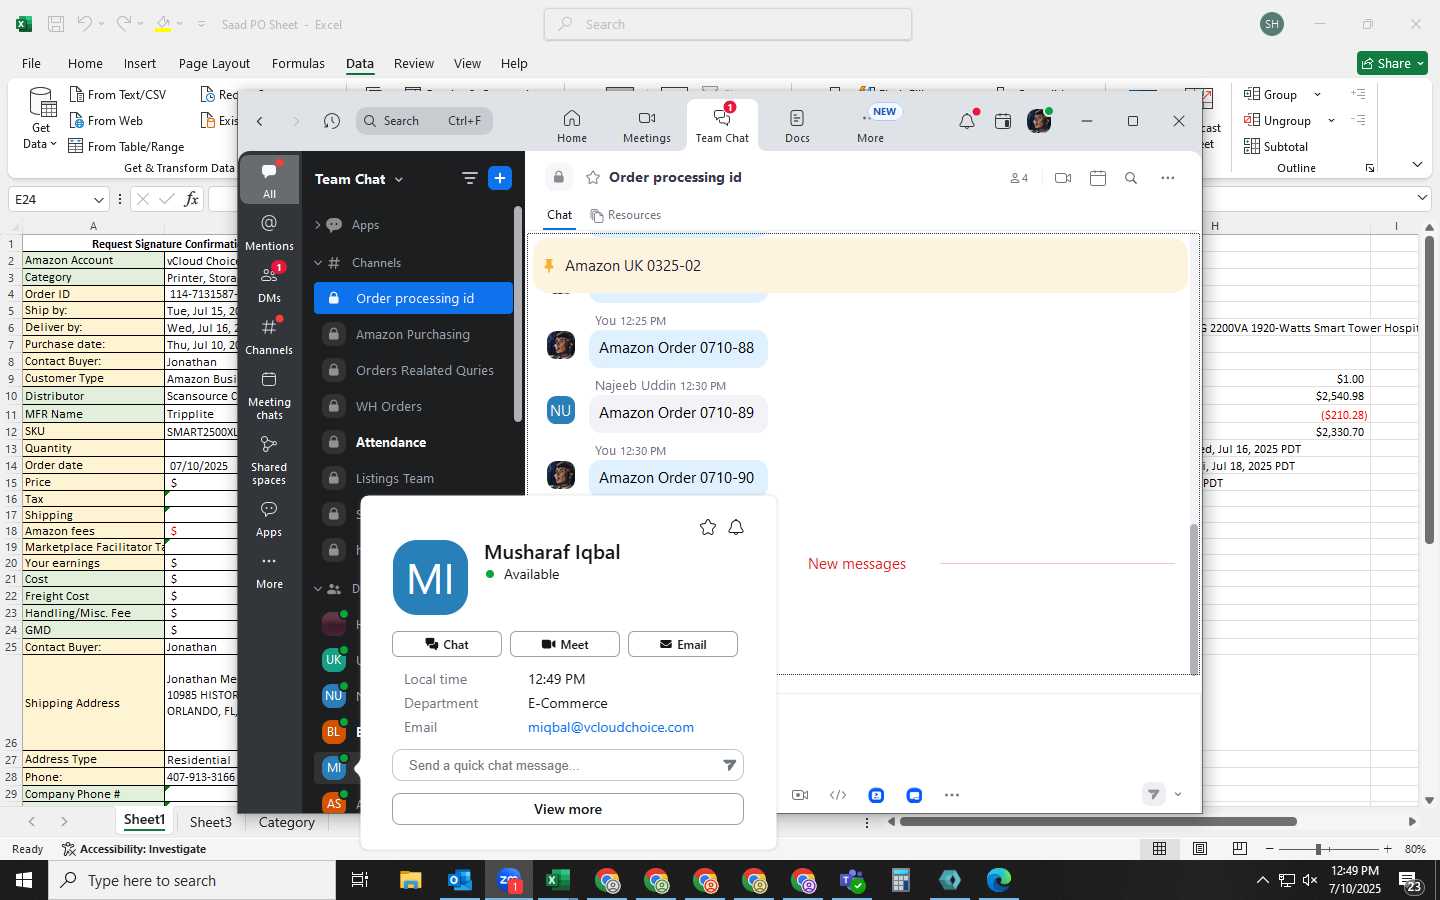Expand the Apps section in chat list
Screen dimensions: 1440x900
pos(318,225)
